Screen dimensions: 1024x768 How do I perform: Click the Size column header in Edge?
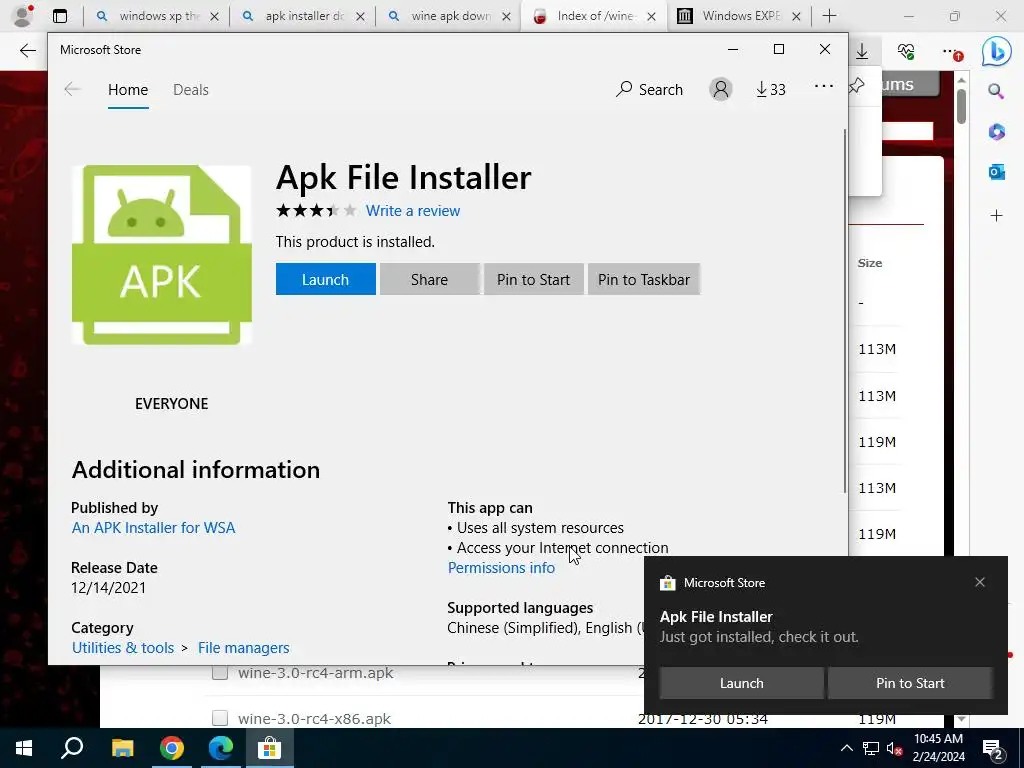pos(869,263)
